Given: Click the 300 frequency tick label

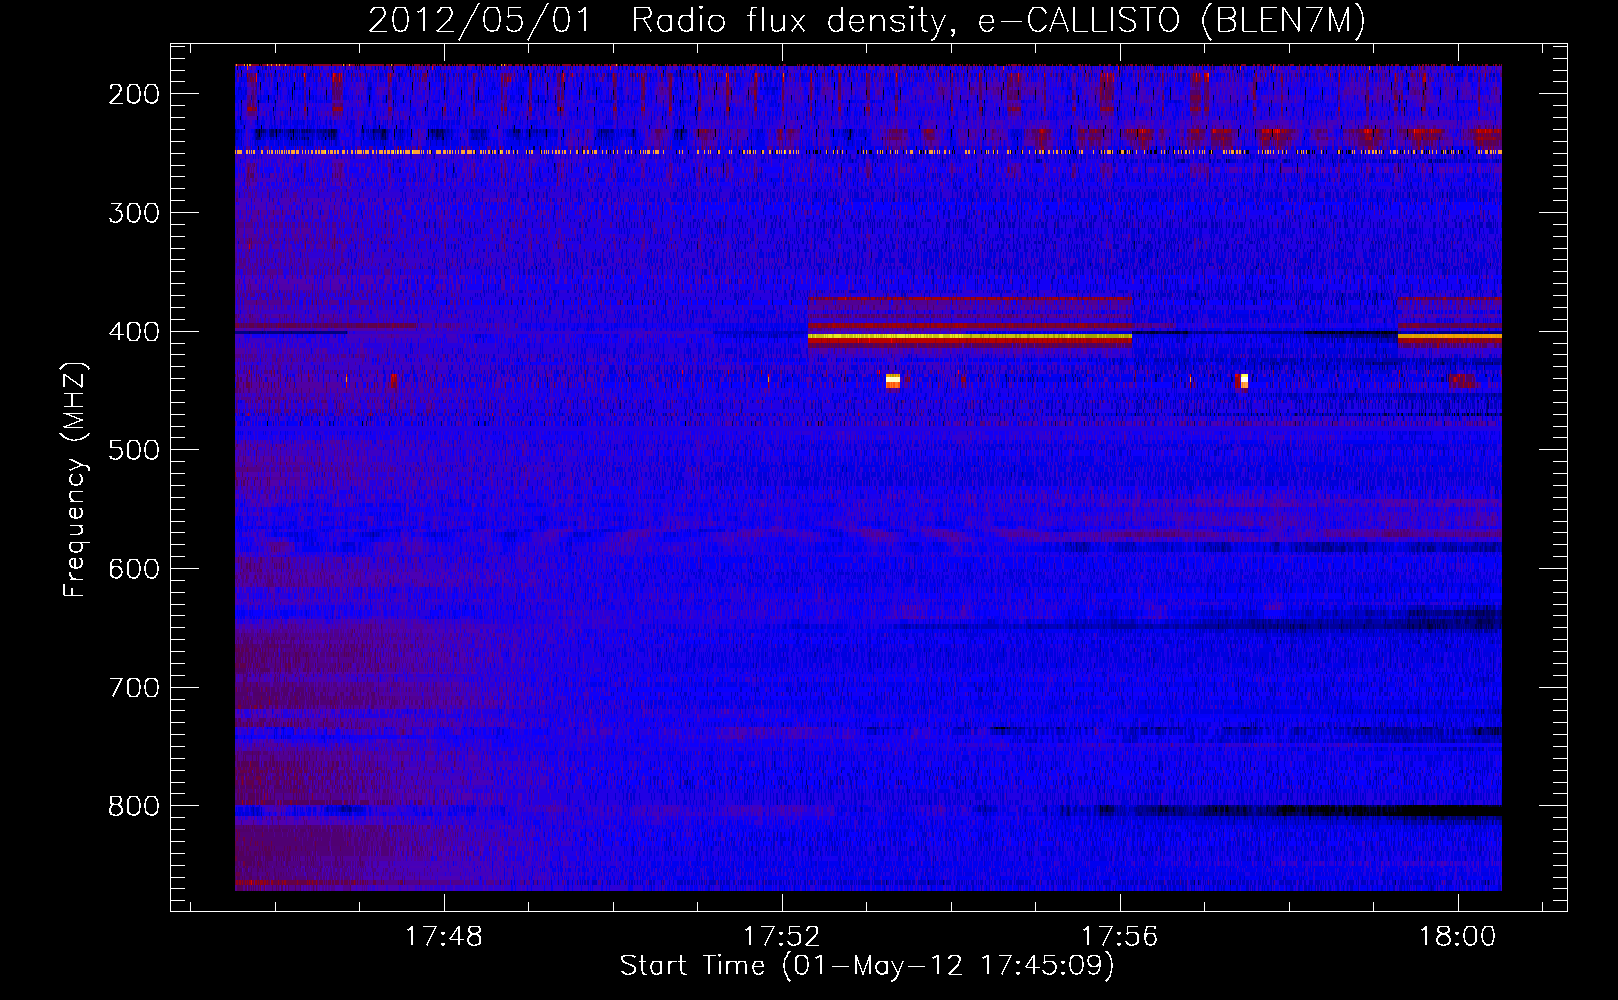Looking at the screenshot, I should [133, 213].
